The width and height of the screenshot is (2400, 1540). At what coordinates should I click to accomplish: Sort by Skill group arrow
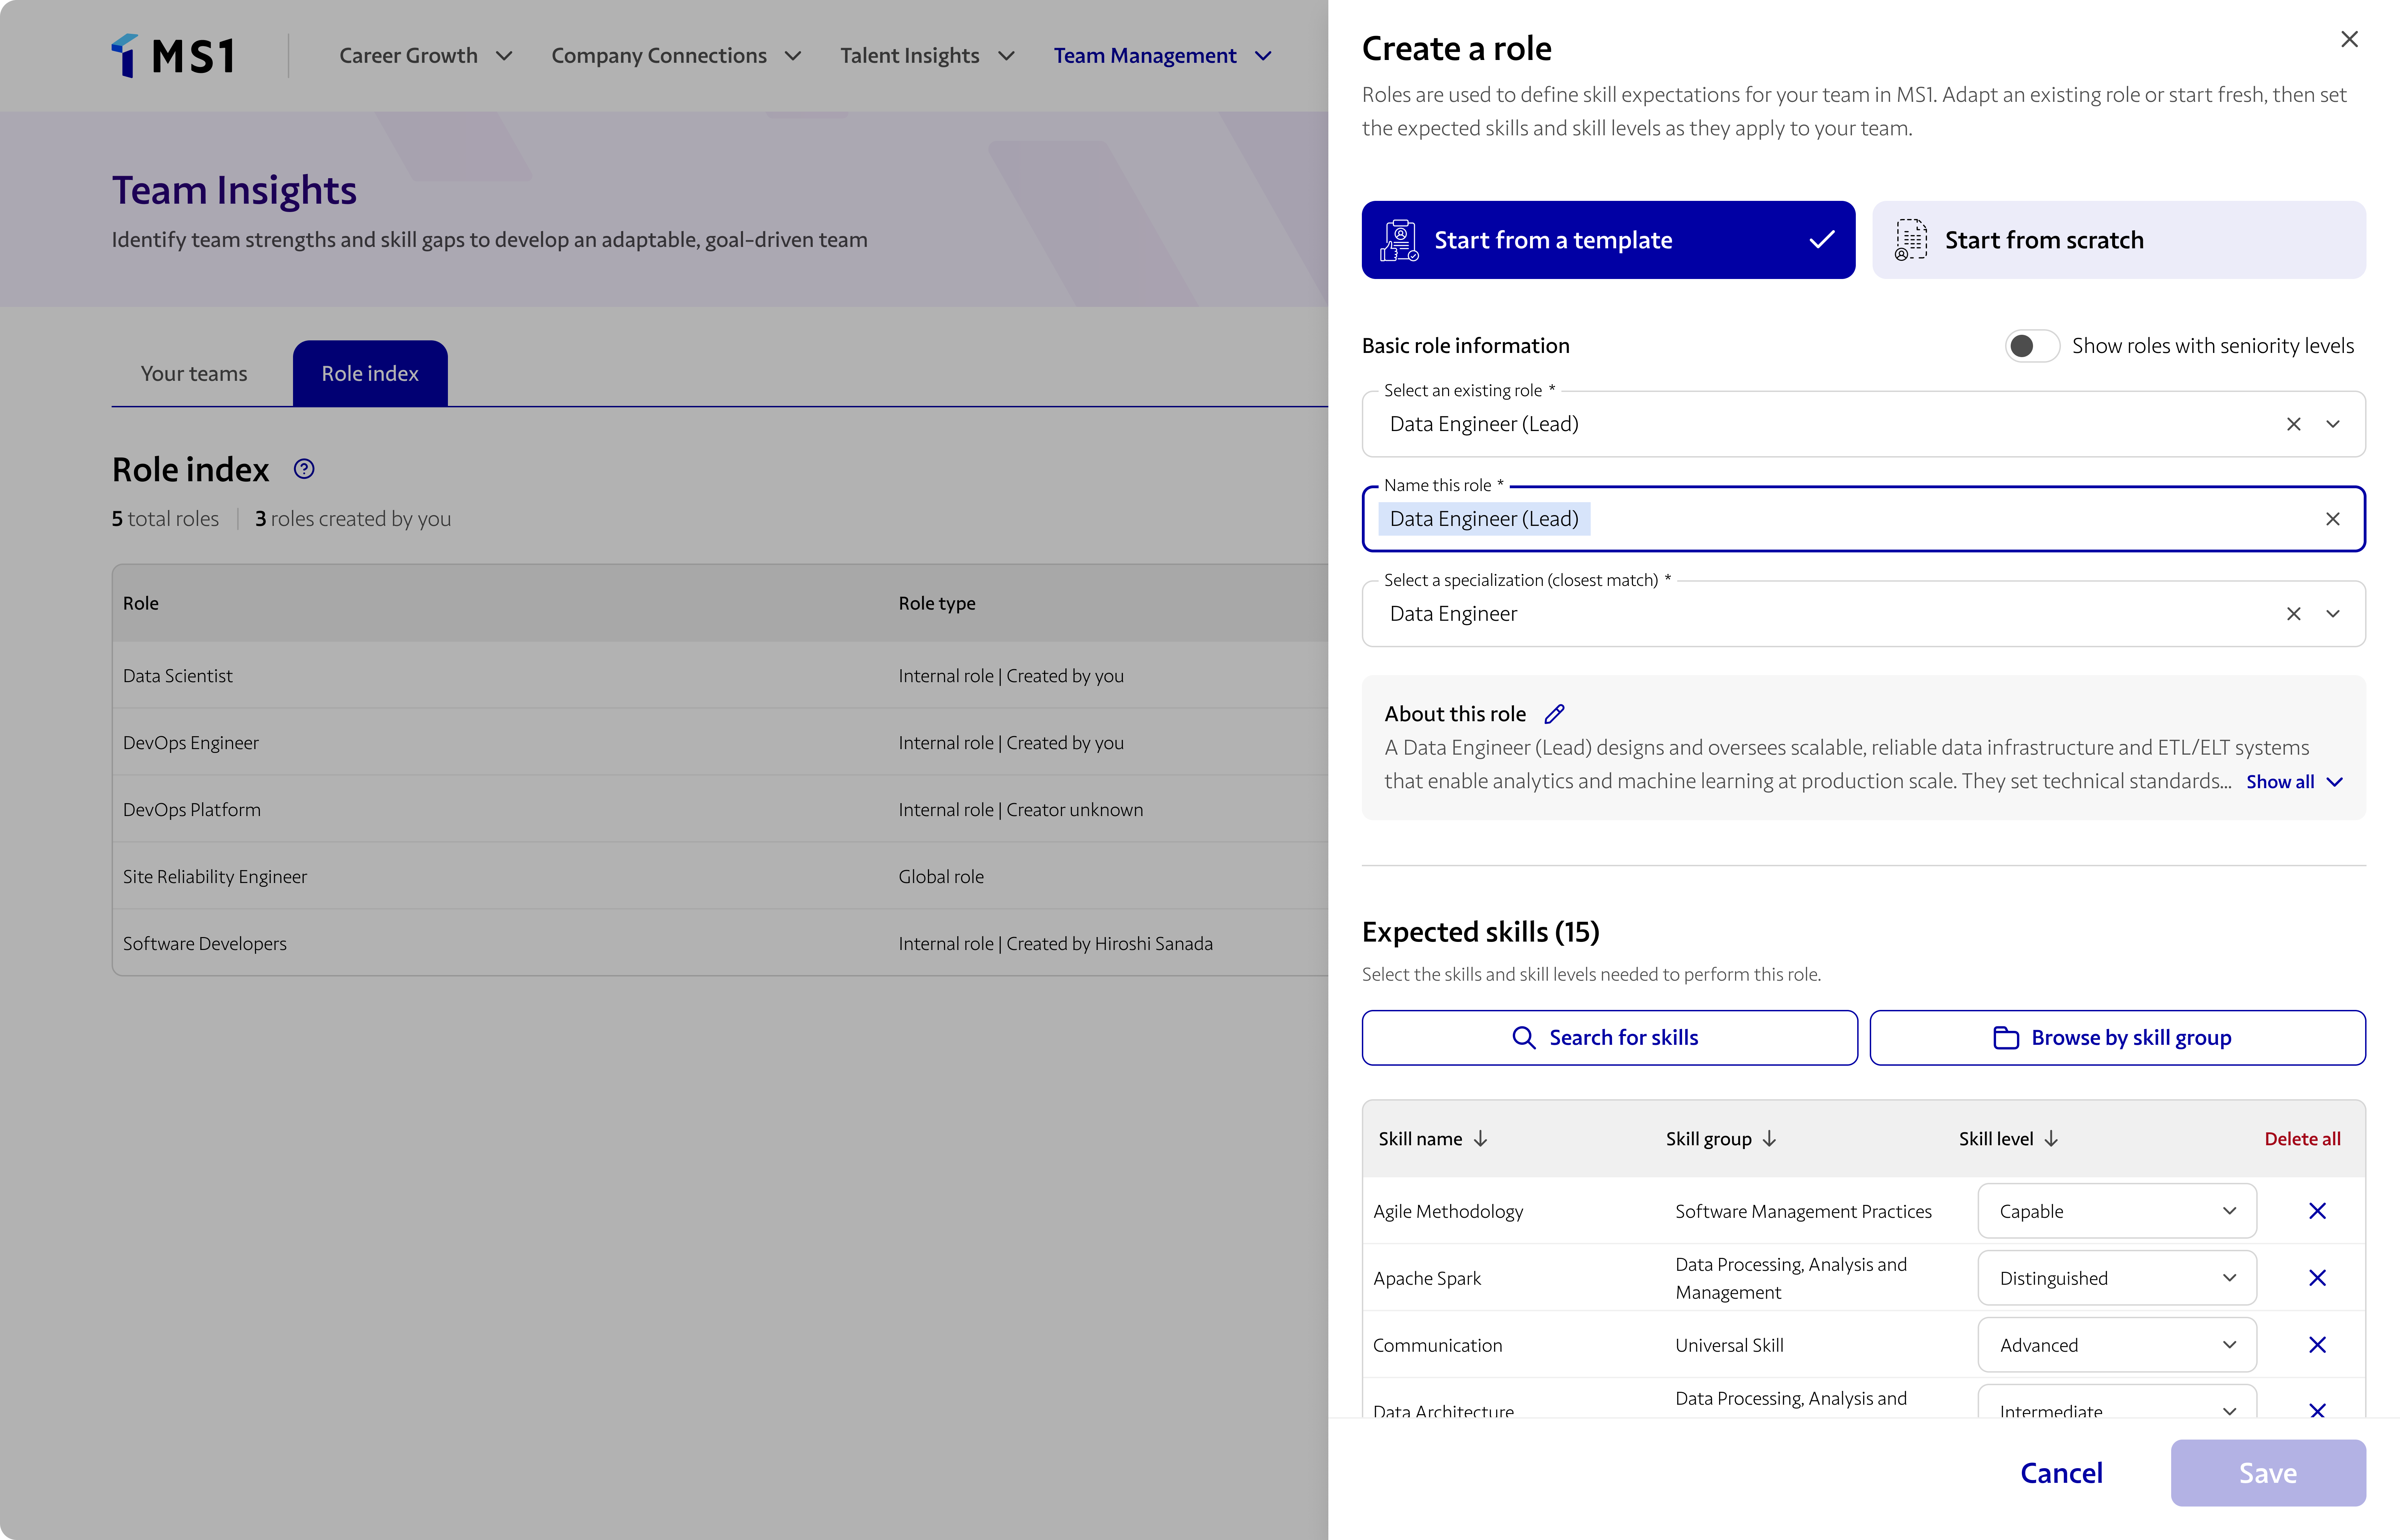point(1769,1139)
